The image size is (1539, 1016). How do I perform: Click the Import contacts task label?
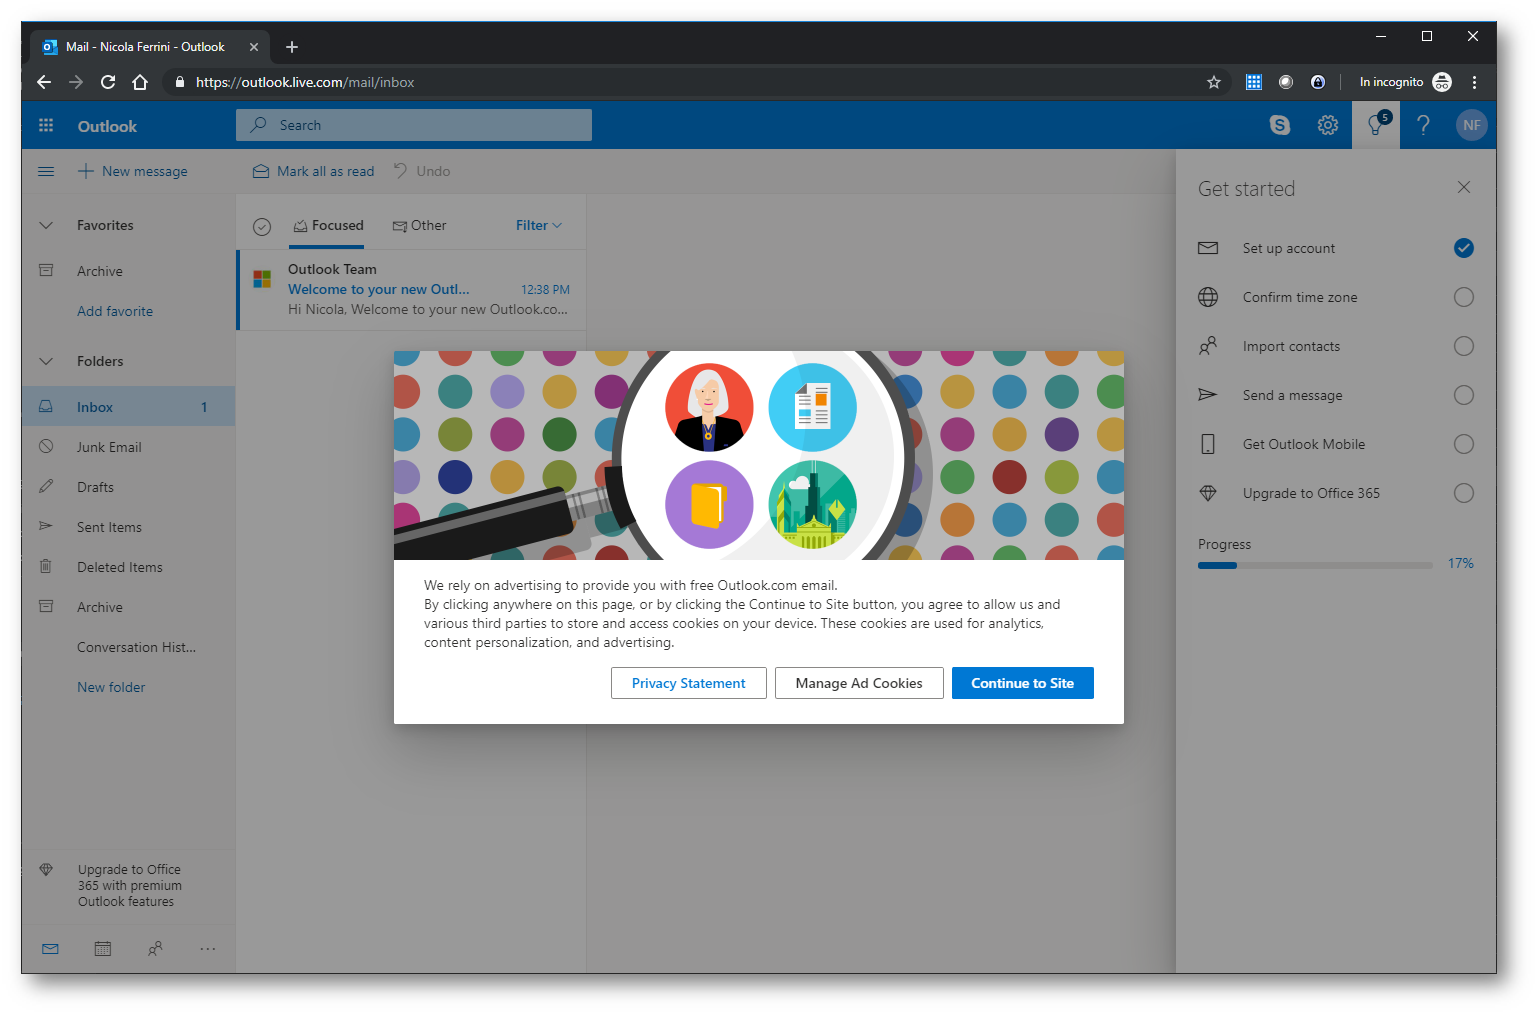[x=1291, y=346]
